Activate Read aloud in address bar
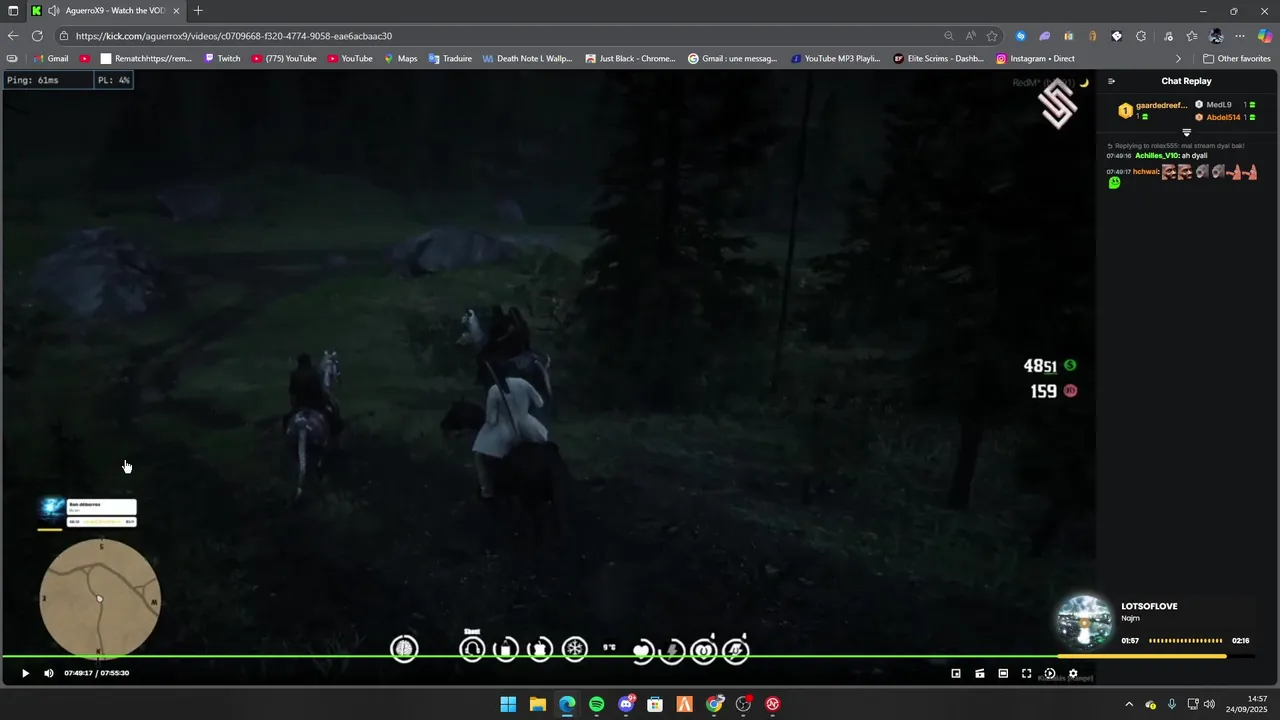Viewport: 1280px width, 720px height. pos(971,36)
